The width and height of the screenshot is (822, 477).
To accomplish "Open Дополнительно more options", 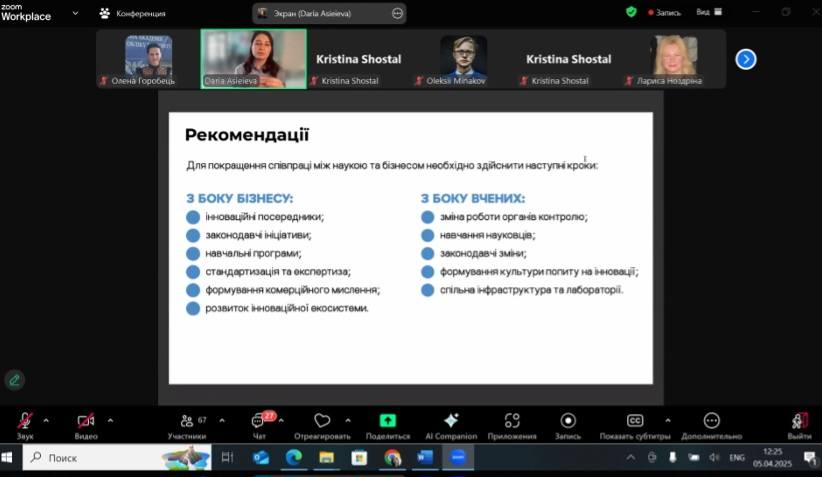I will click(711, 421).
